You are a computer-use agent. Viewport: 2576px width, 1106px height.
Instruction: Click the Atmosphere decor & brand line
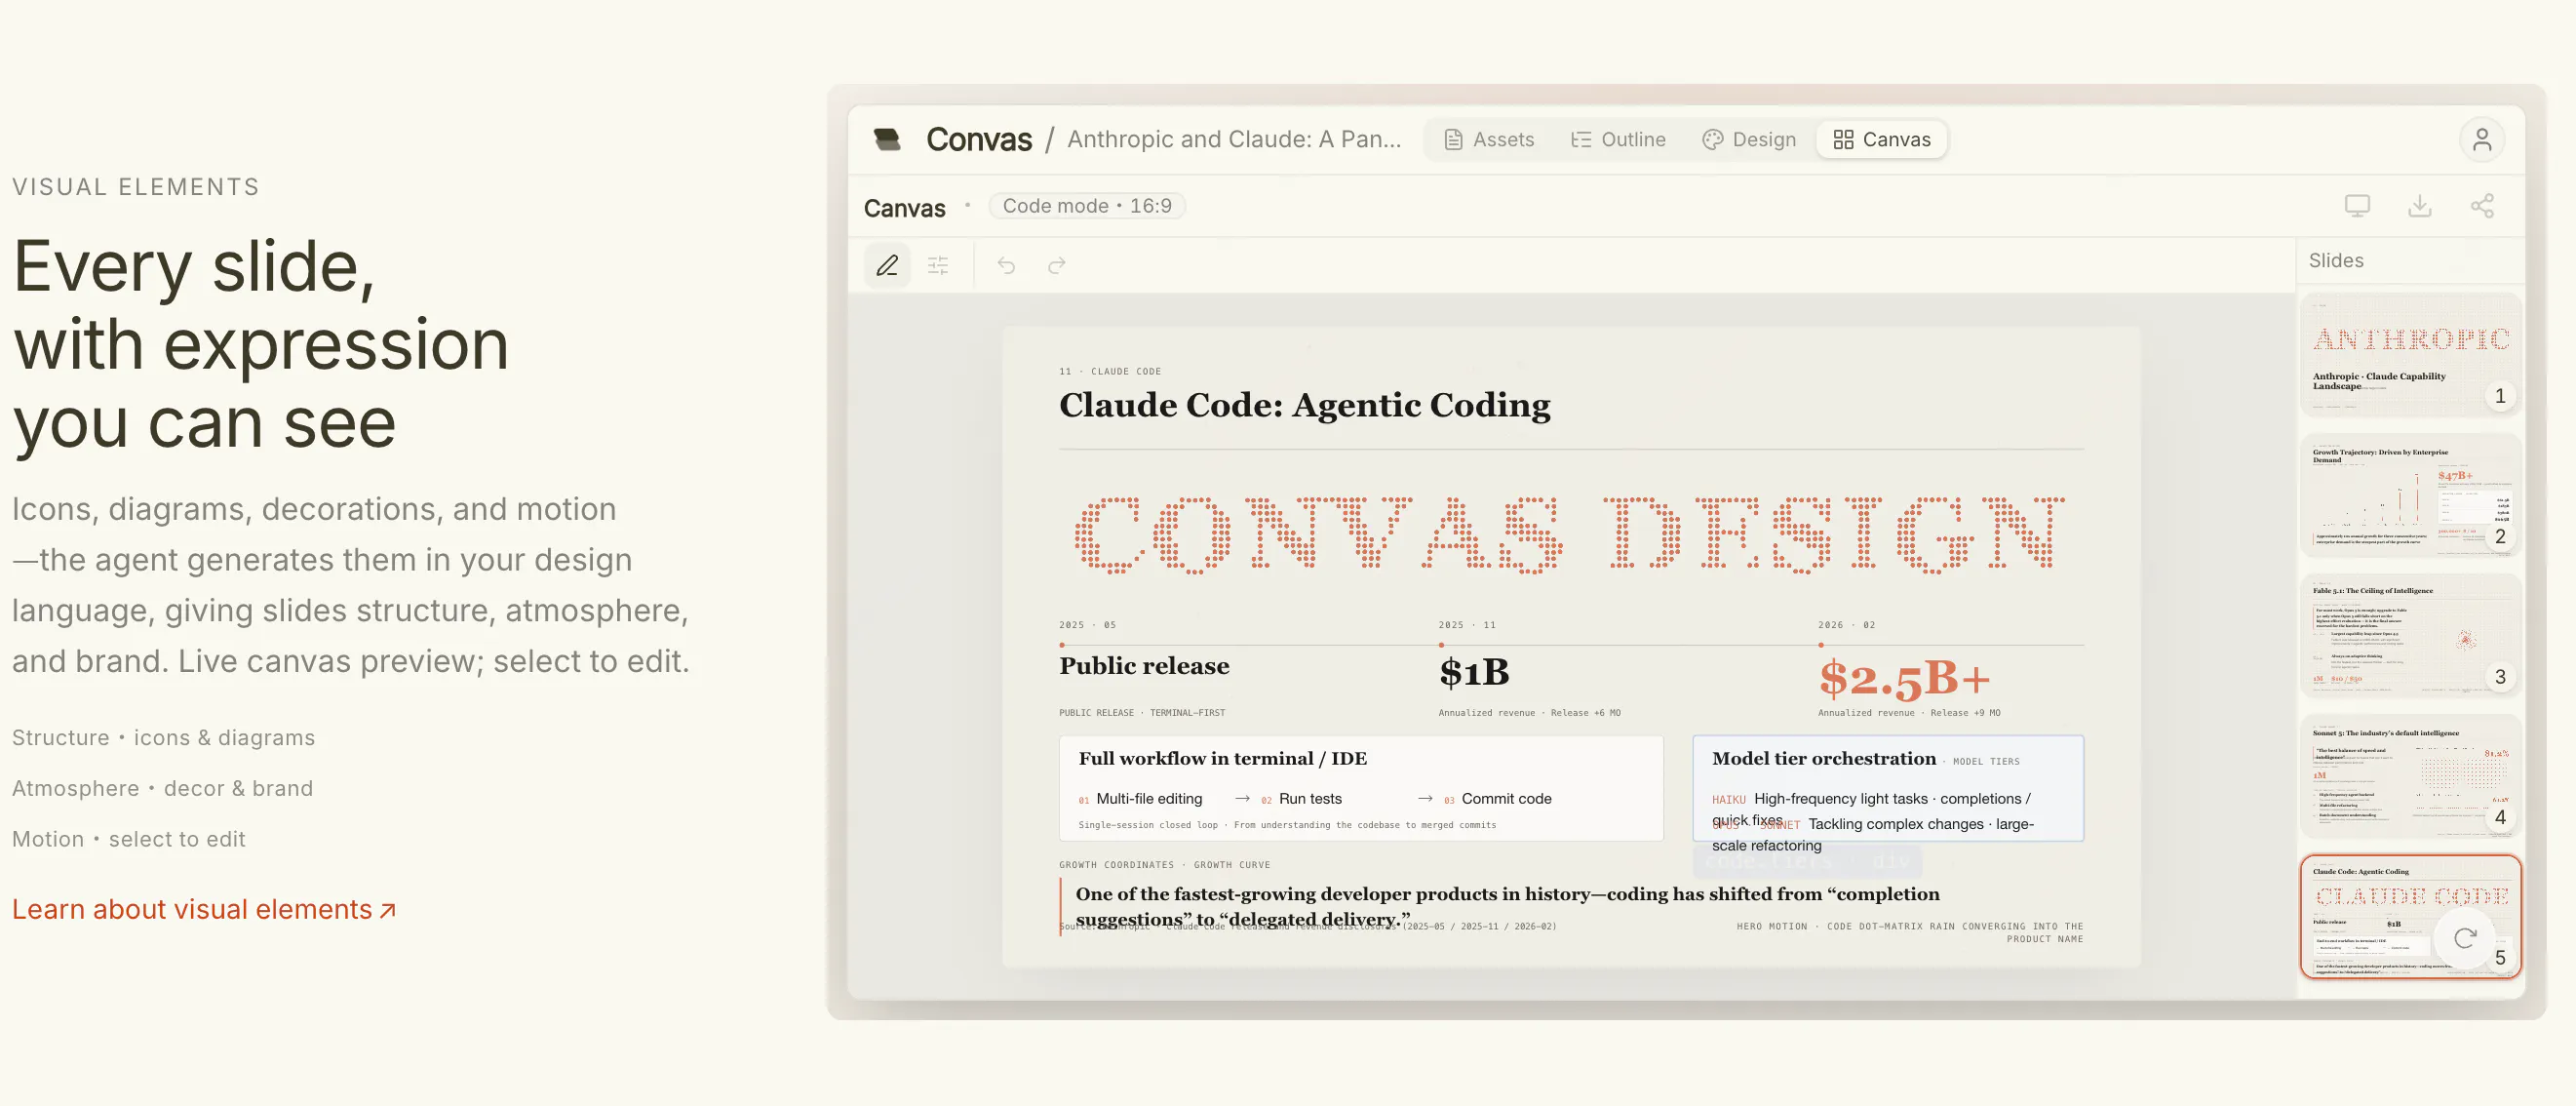[x=162, y=788]
